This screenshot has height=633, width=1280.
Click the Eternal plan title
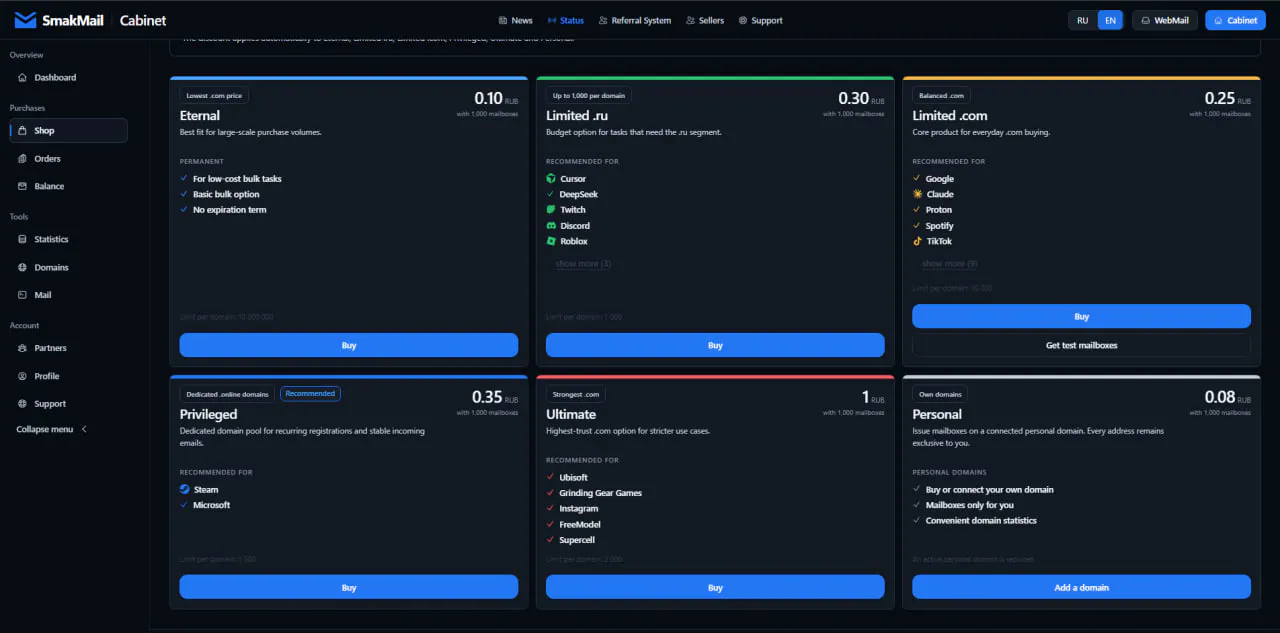[x=200, y=116]
